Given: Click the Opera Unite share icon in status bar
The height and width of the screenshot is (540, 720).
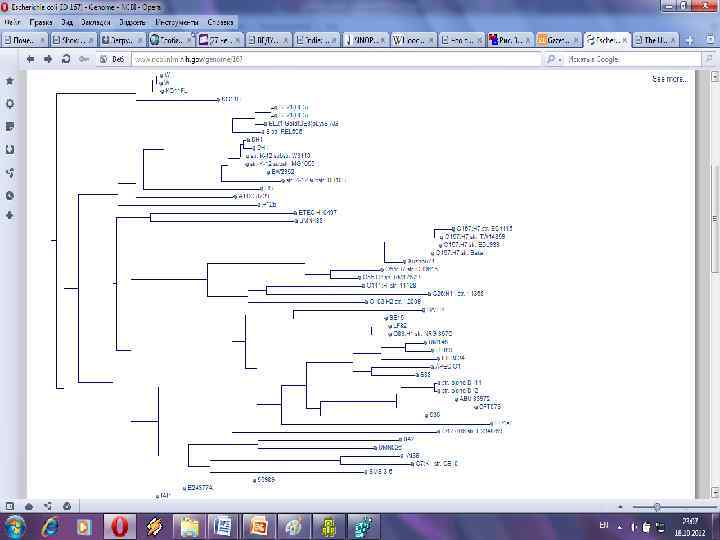Looking at the screenshot, I should (48, 506).
